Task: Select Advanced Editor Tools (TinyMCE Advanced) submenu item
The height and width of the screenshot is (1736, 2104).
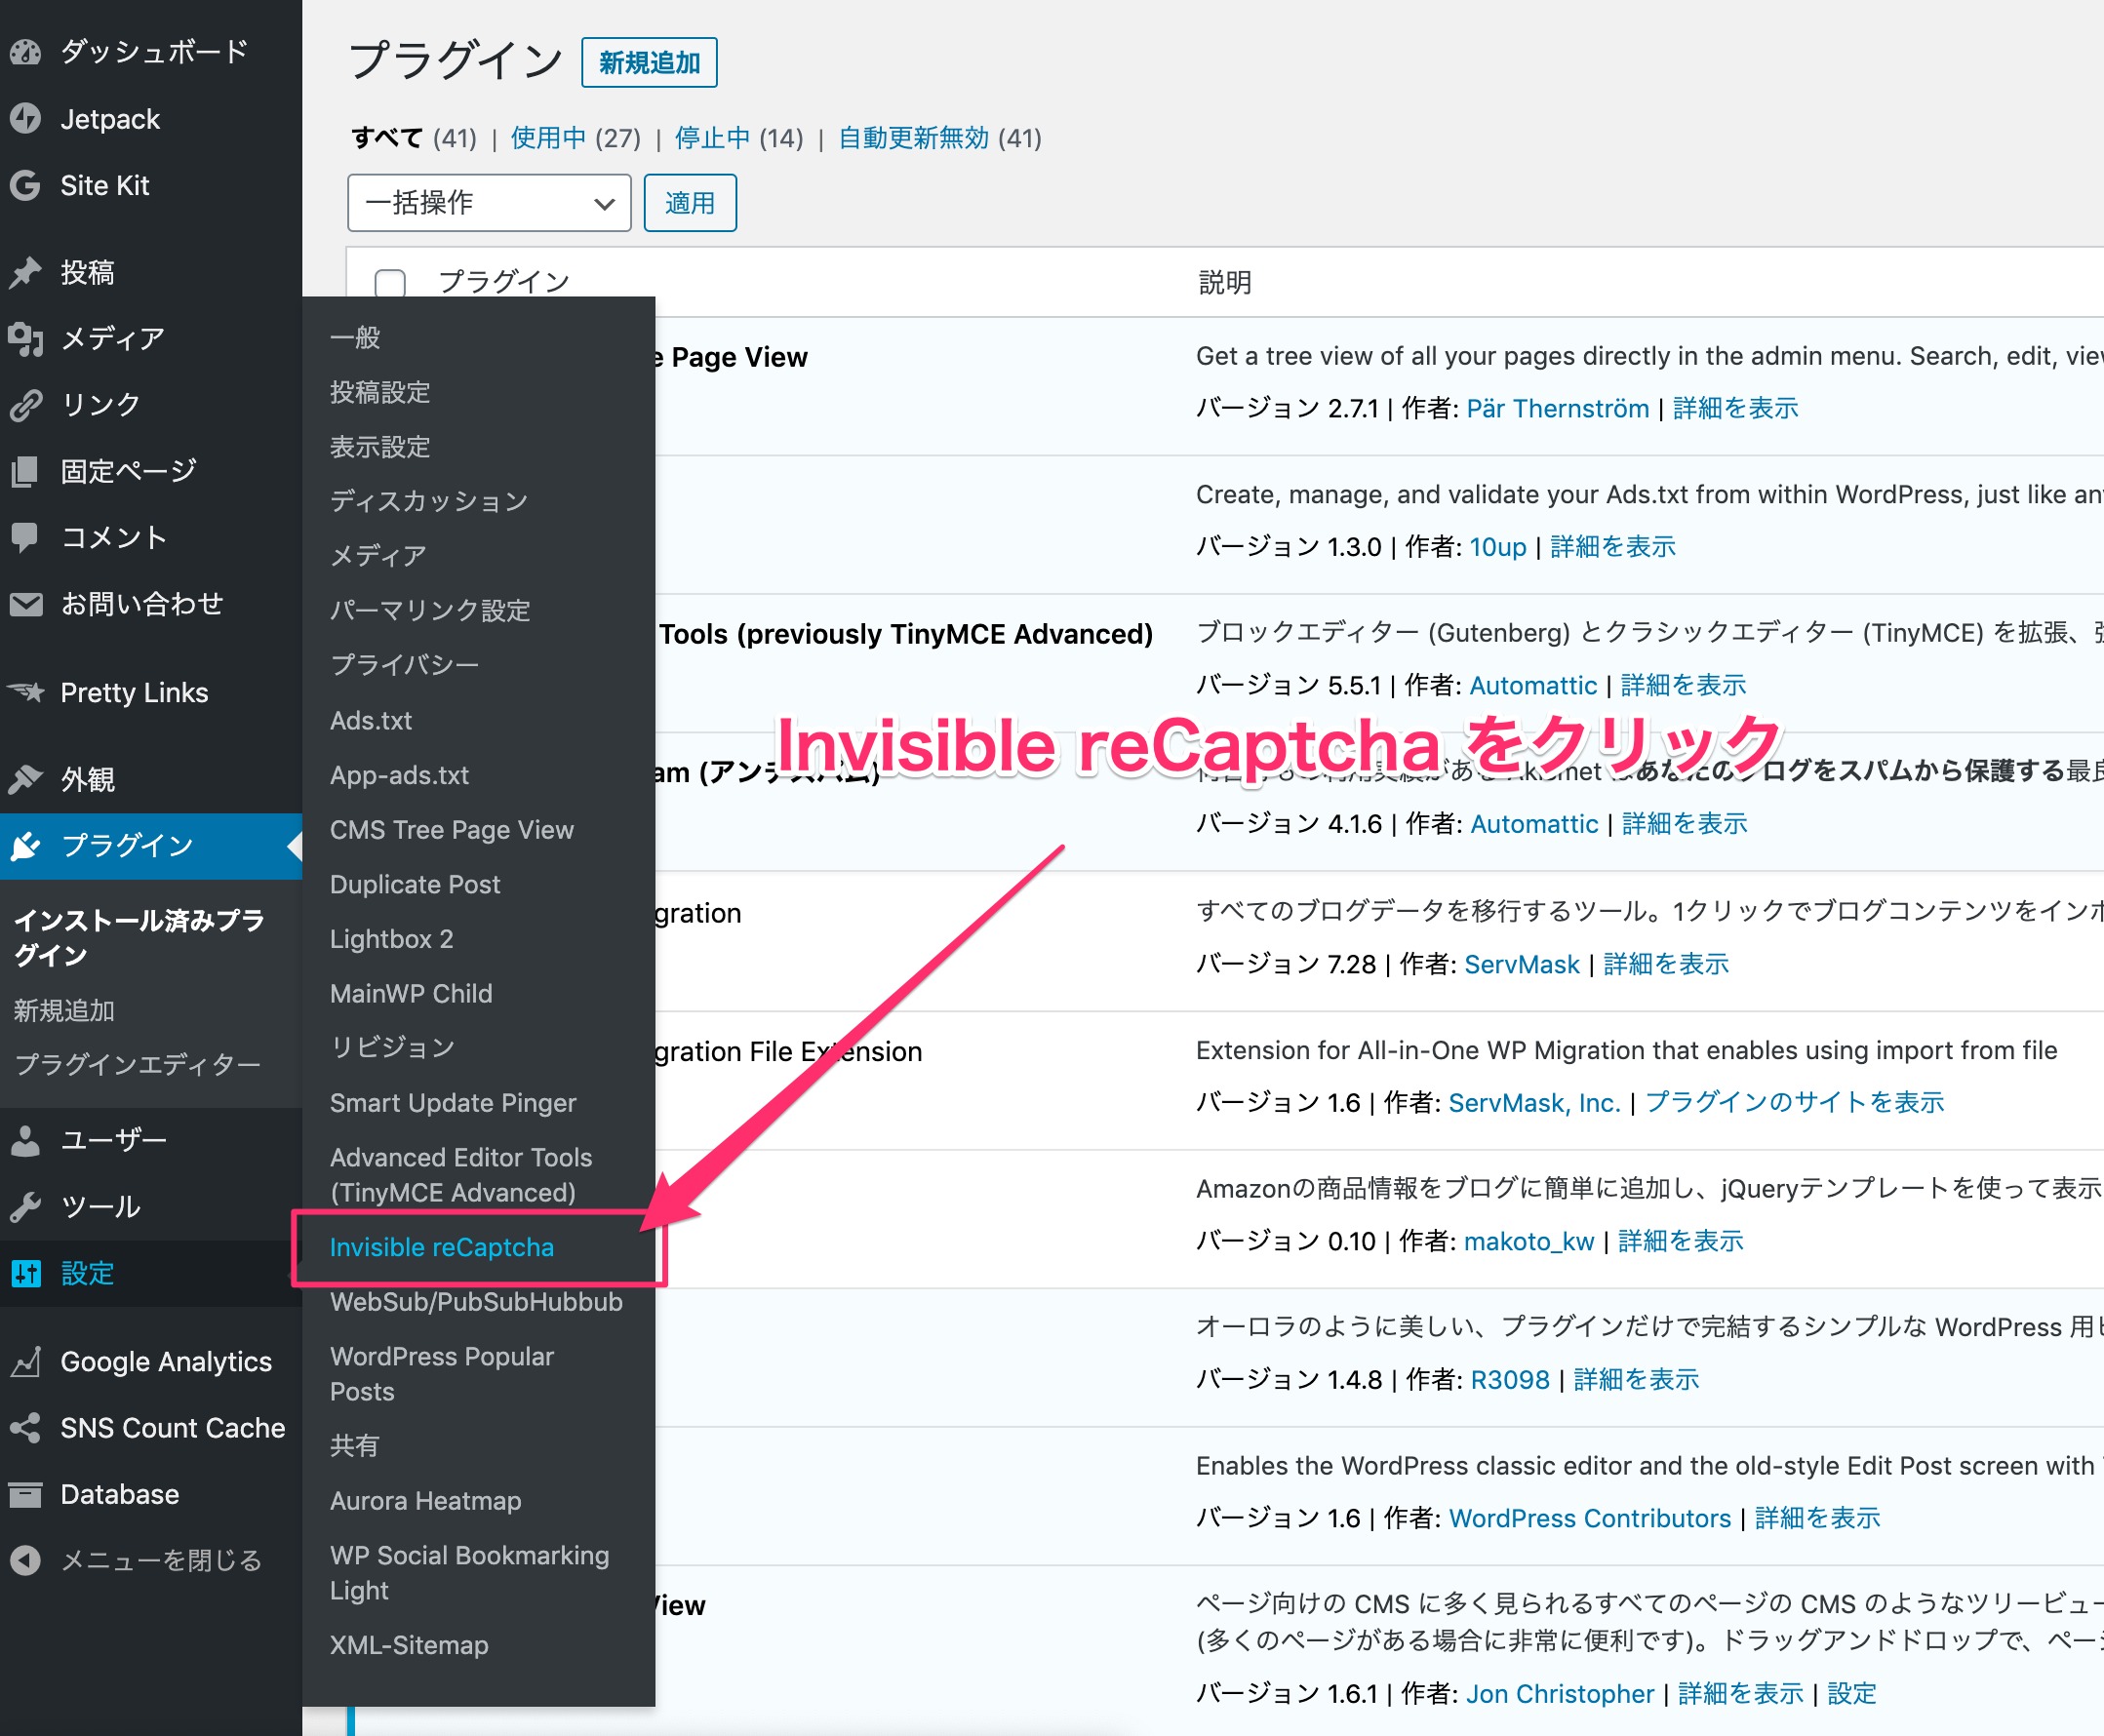Action: click(461, 1175)
